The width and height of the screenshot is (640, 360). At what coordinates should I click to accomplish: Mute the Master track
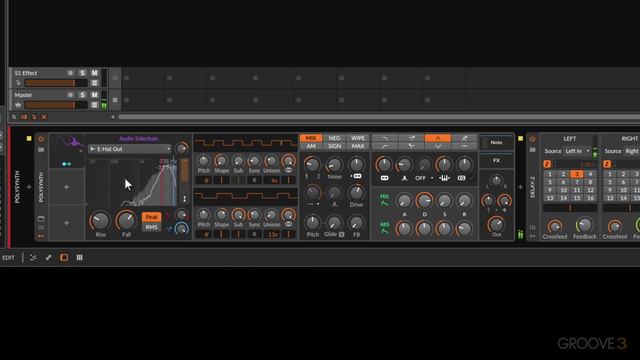94,95
